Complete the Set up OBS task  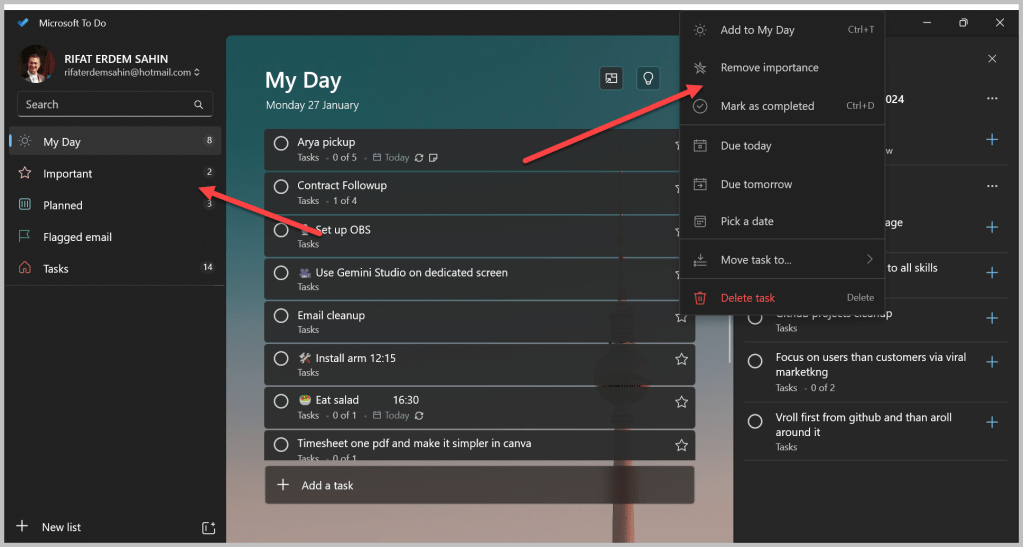coord(281,230)
